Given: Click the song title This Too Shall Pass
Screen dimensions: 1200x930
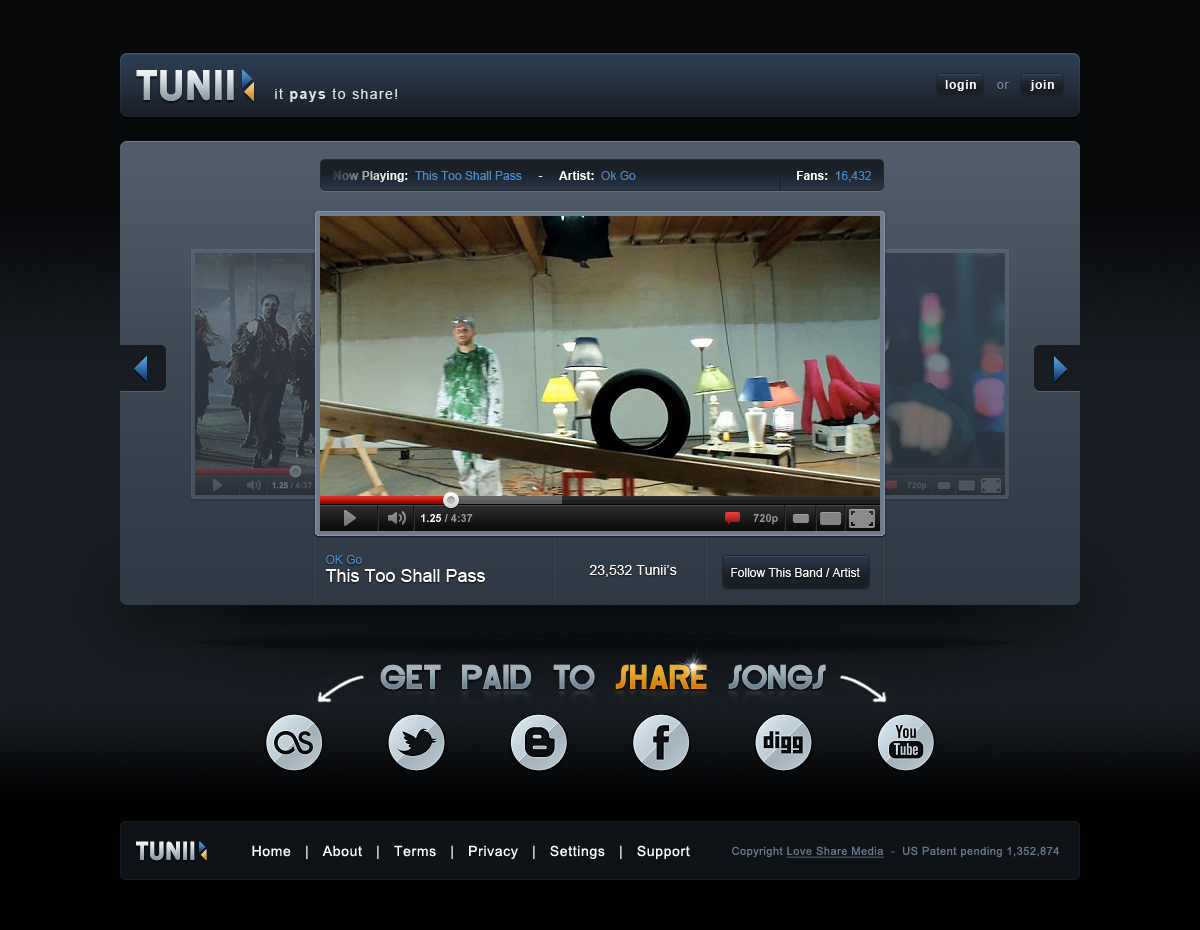Looking at the screenshot, I should click(405, 576).
